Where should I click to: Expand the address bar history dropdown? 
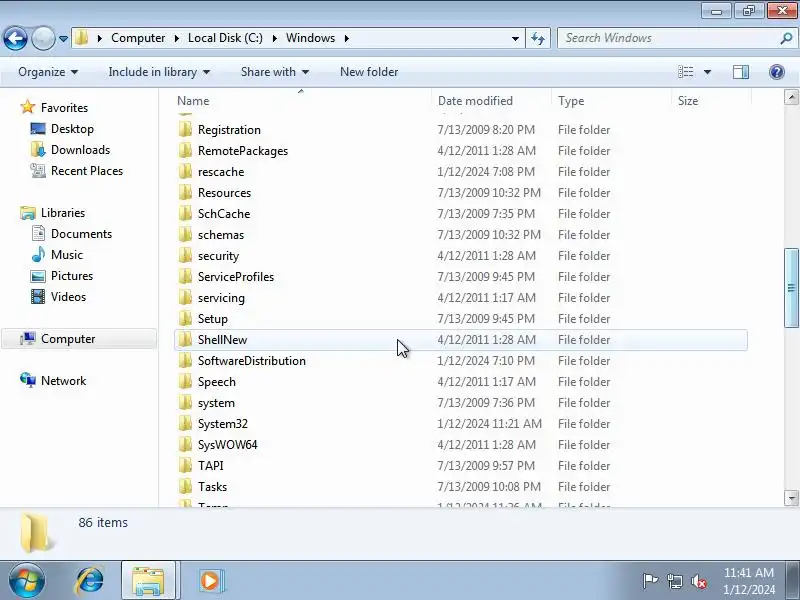point(515,38)
